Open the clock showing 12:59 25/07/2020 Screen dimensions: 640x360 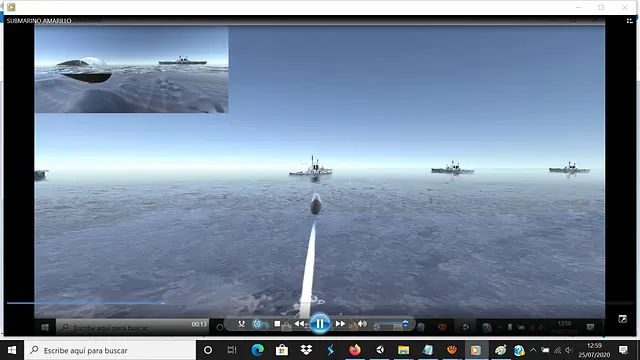point(594,350)
